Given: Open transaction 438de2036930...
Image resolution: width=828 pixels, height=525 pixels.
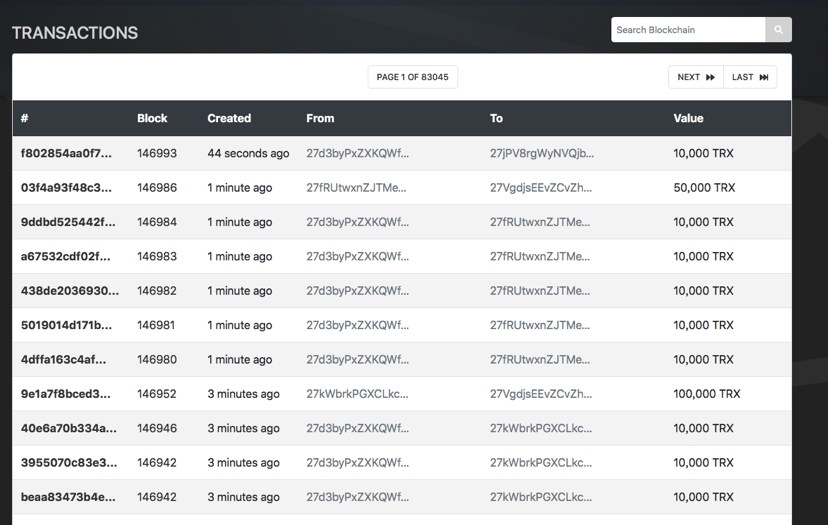Looking at the screenshot, I should click(70, 290).
